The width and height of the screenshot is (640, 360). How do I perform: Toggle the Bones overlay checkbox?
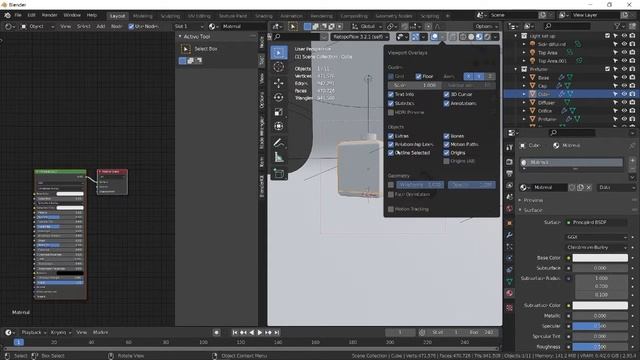point(447,136)
